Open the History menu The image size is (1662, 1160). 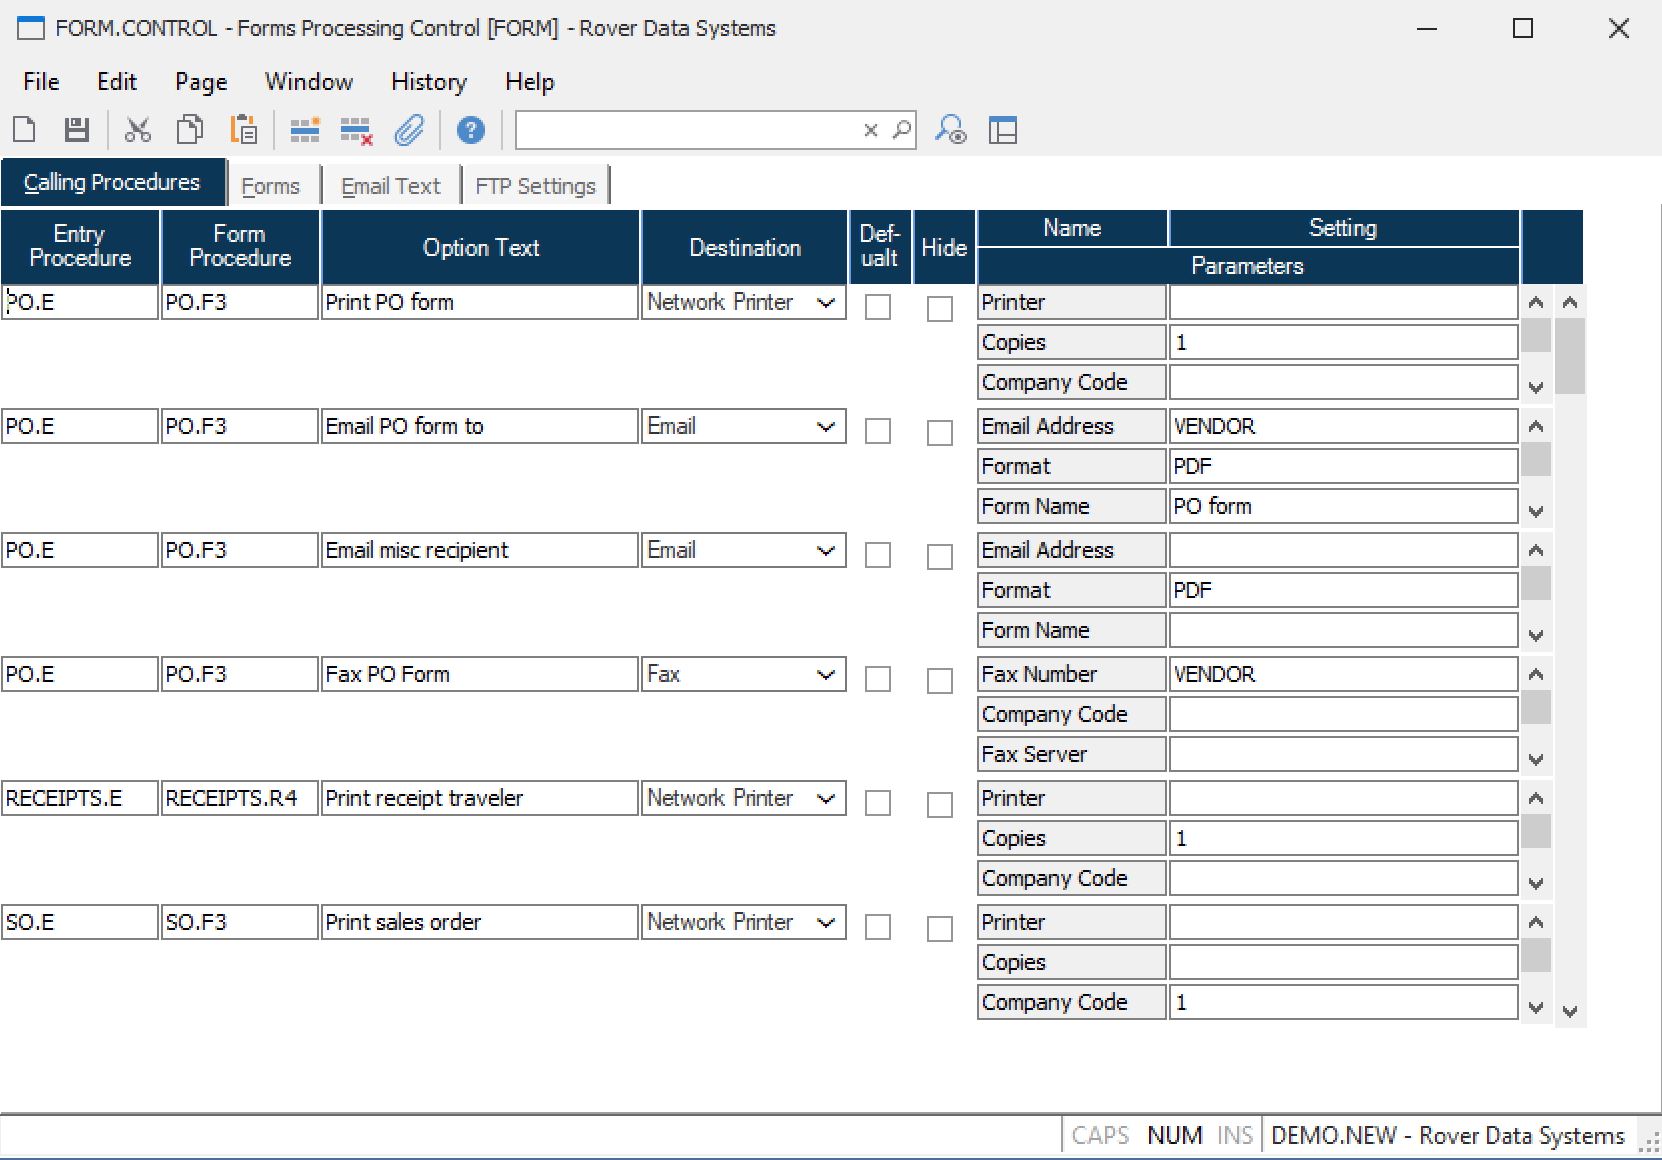[x=428, y=82]
